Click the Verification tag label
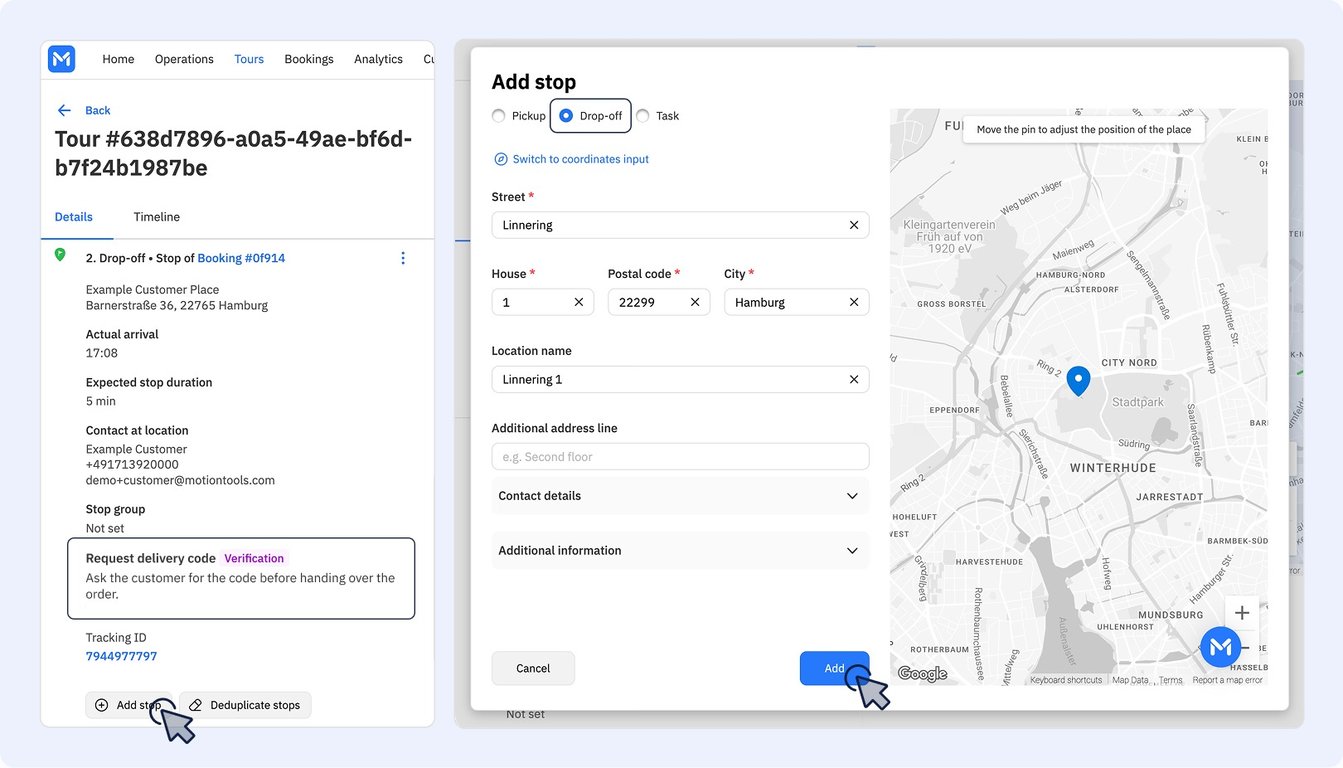Screen dimensions: 1343x768 click(x=254, y=559)
